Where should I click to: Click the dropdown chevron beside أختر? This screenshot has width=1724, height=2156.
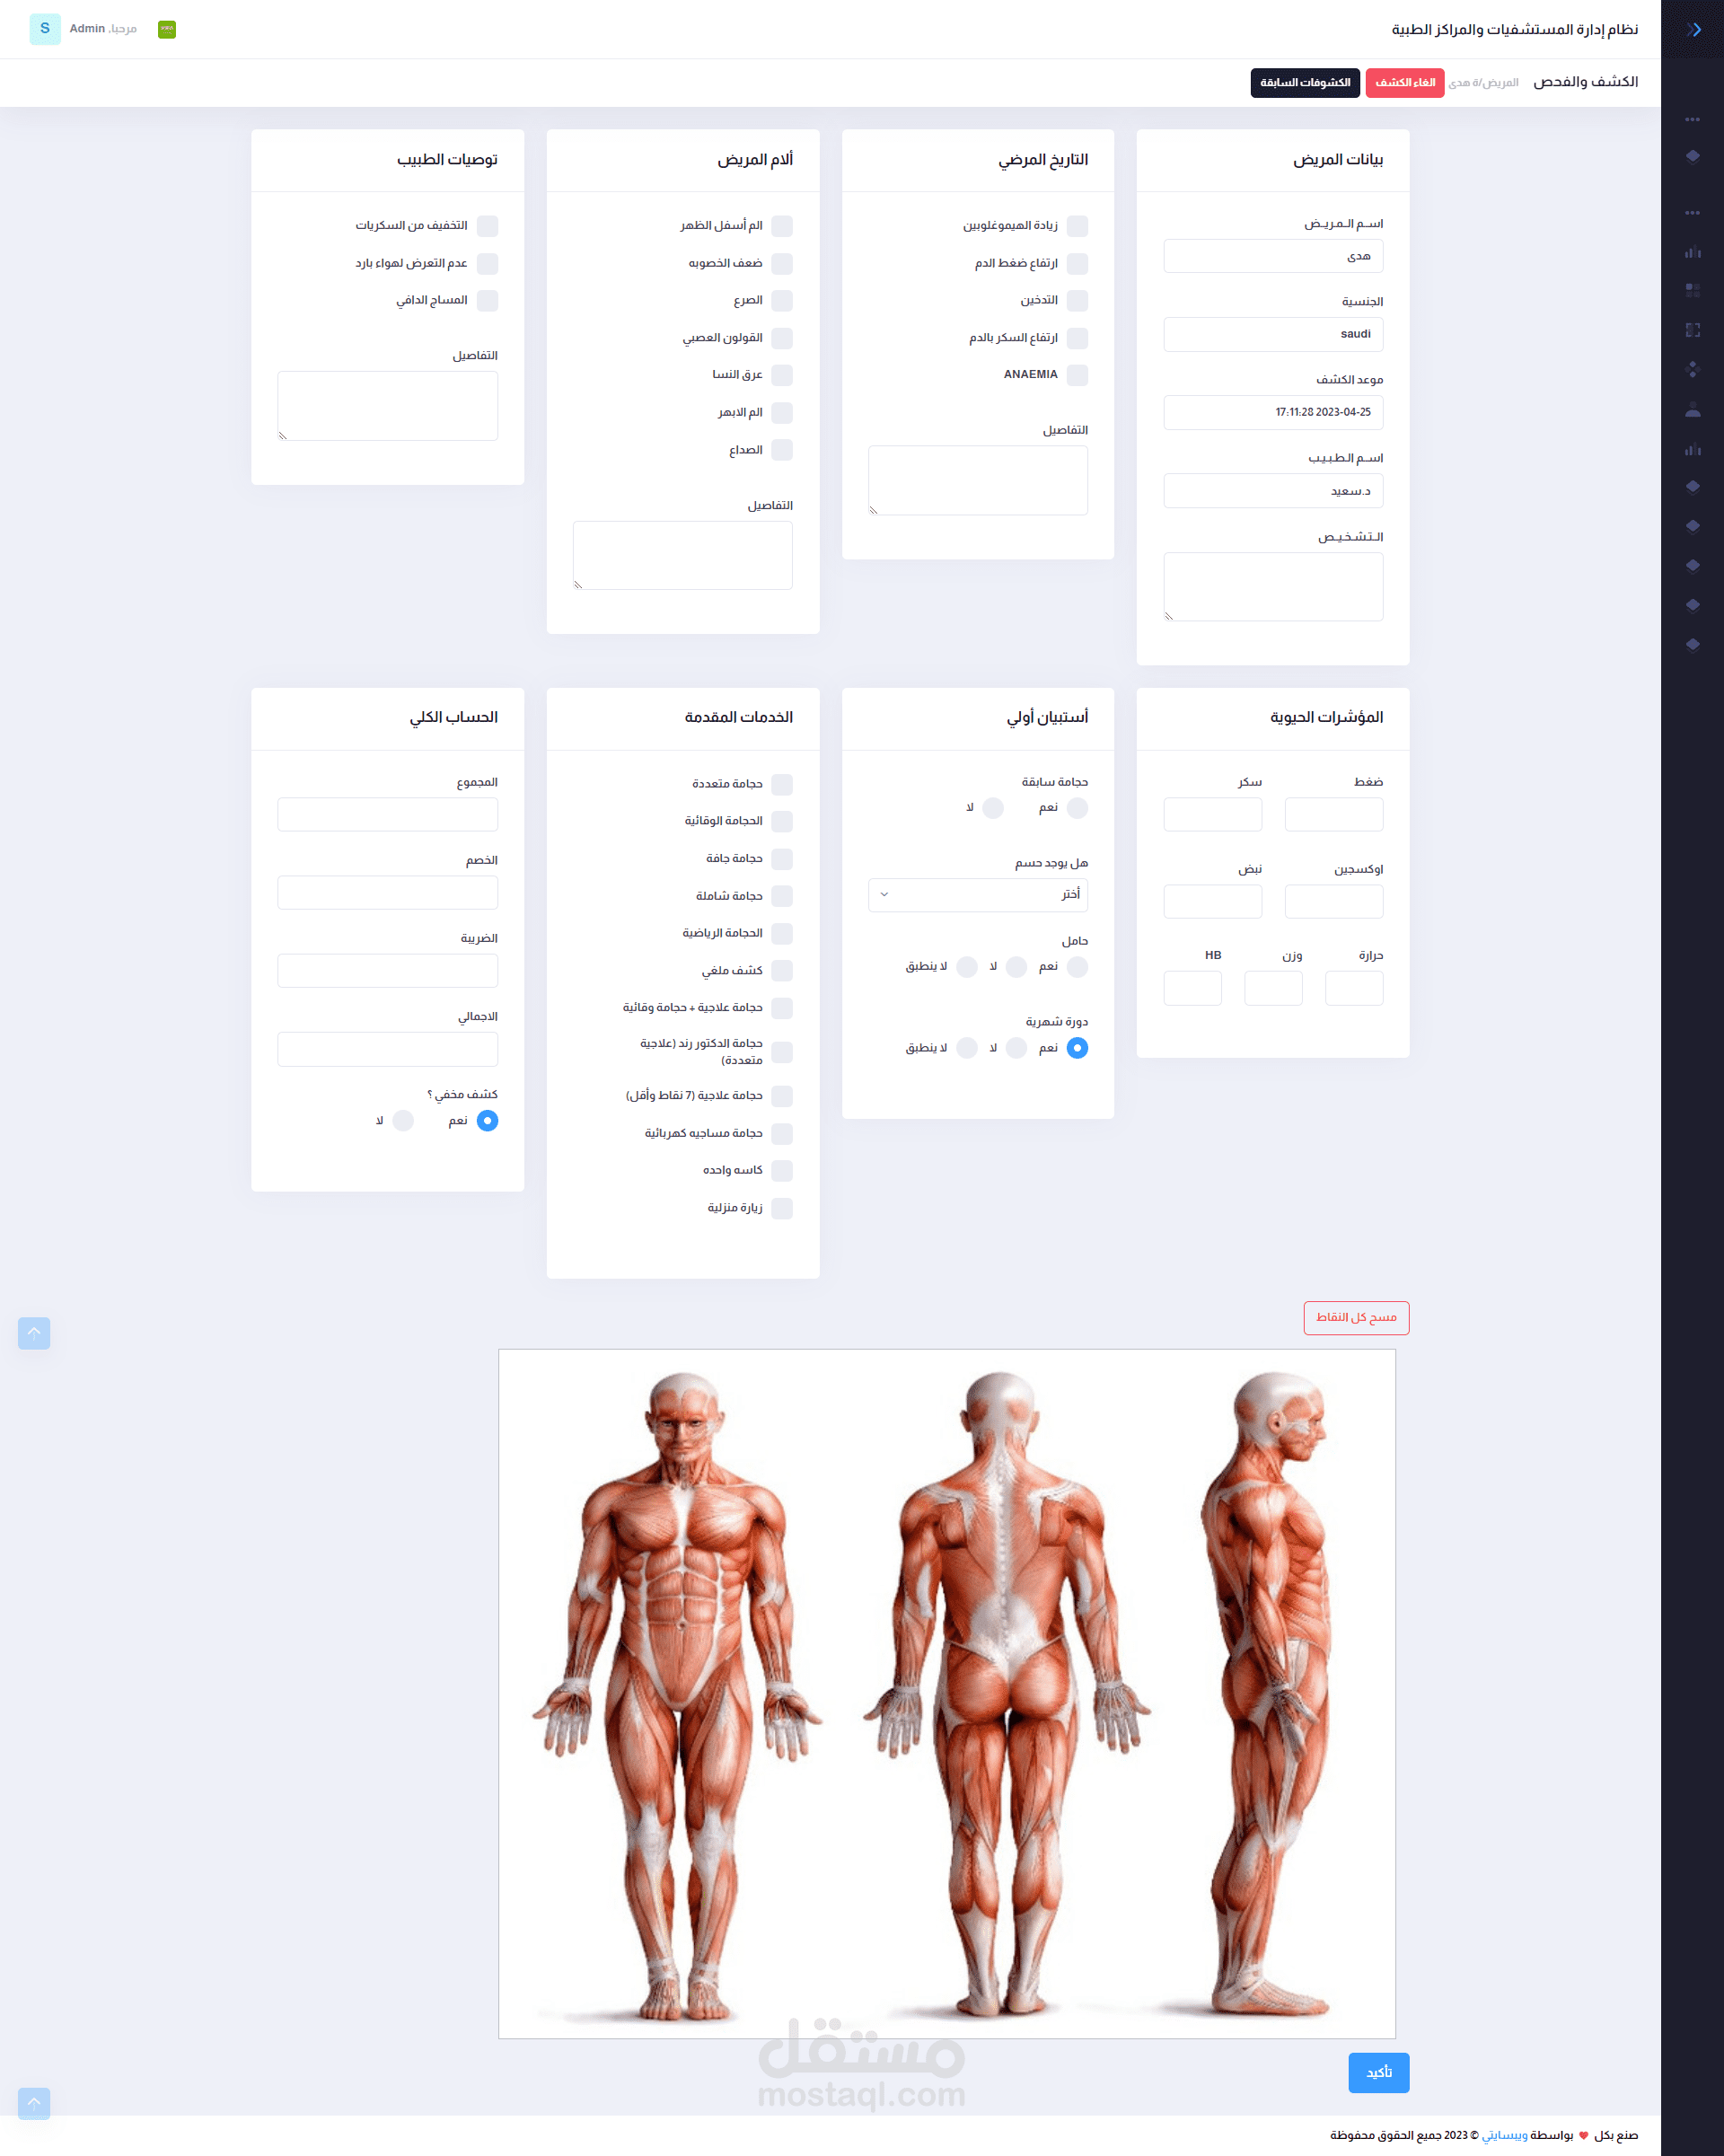tap(884, 895)
